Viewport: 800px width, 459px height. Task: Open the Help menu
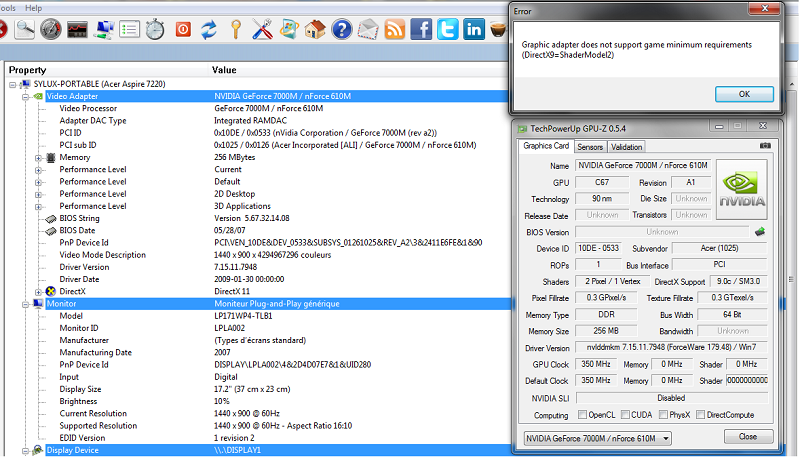[x=33, y=8]
